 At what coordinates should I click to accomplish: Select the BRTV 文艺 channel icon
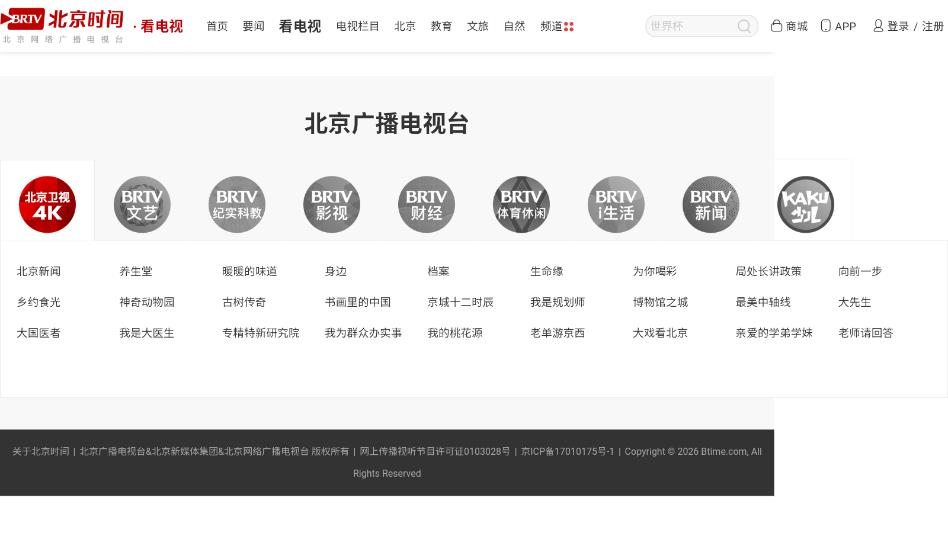pyautogui.click(x=142, y=204)
